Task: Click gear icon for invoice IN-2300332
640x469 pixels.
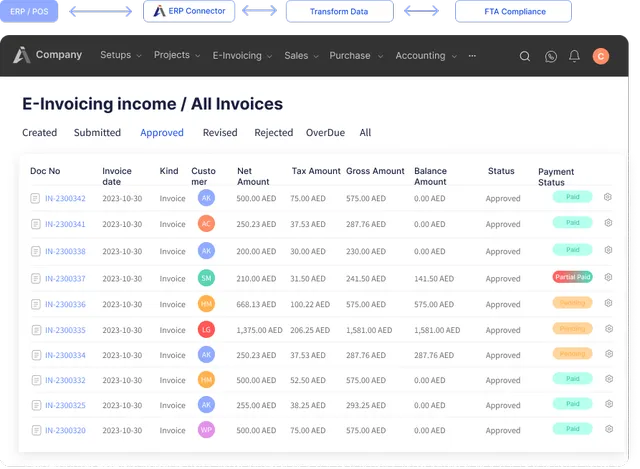Action: point(609,379)
